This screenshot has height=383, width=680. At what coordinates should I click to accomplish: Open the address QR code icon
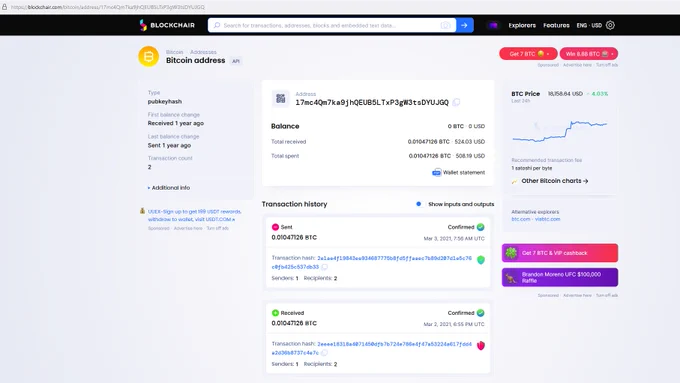[x=281, y=98]
